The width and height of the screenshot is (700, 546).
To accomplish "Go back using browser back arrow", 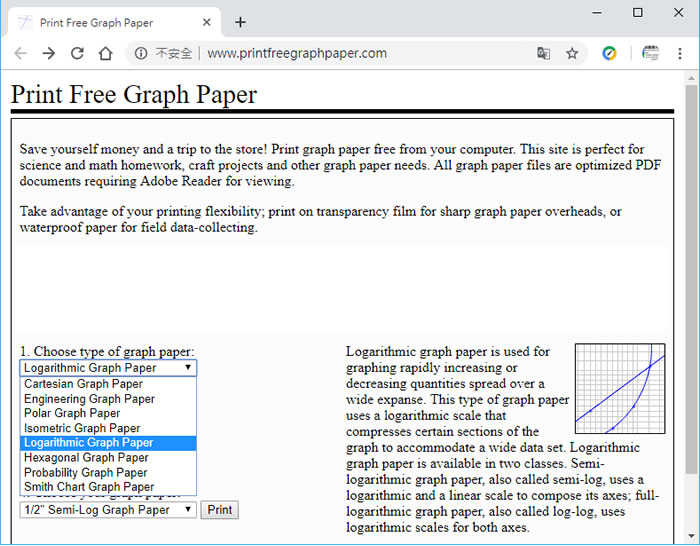I will [21, 54].
